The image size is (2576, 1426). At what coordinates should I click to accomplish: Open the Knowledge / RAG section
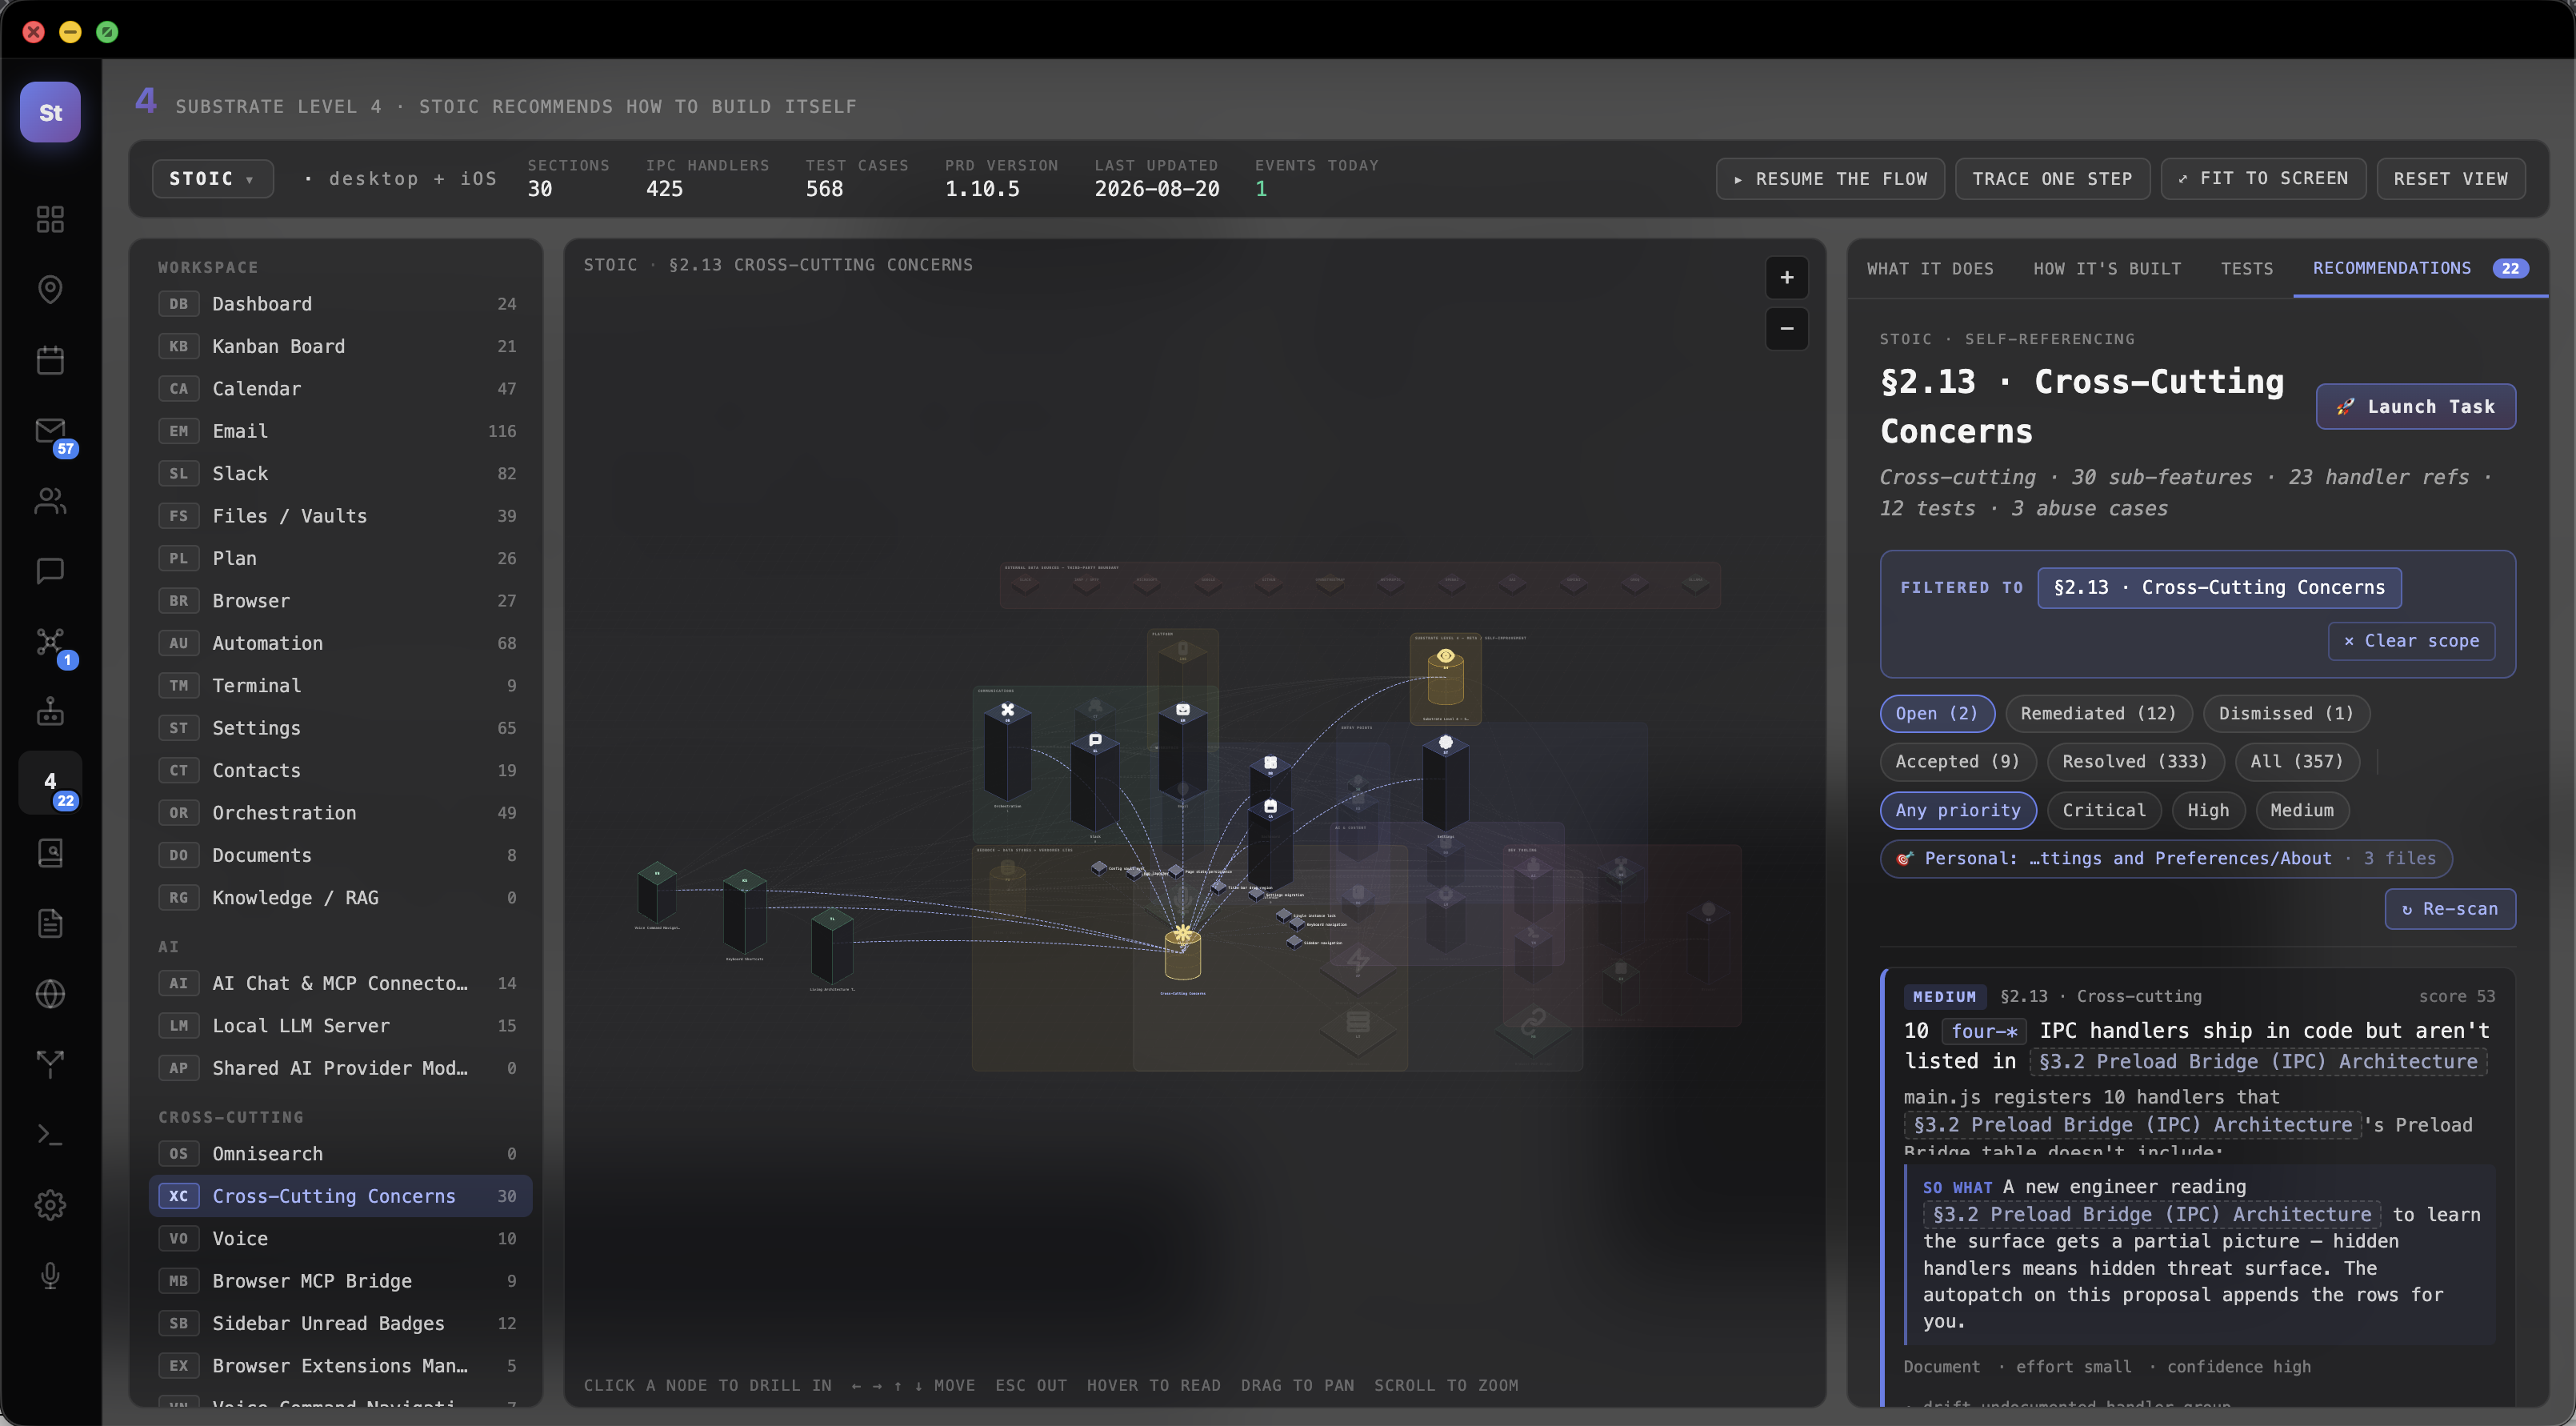click(340, 898)
